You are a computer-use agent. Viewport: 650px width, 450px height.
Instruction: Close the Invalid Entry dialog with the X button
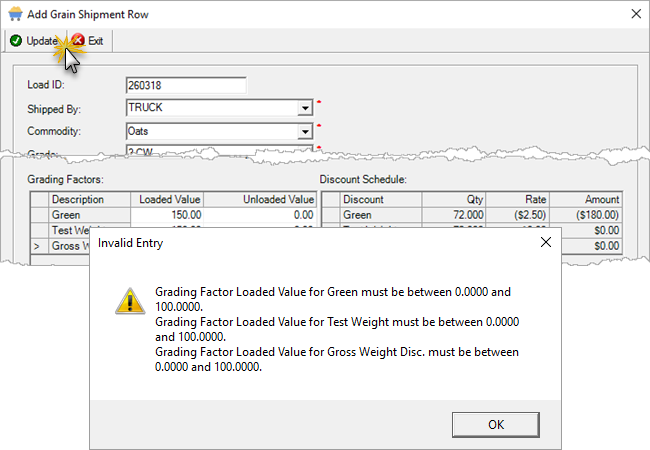[x=546, y=242]
